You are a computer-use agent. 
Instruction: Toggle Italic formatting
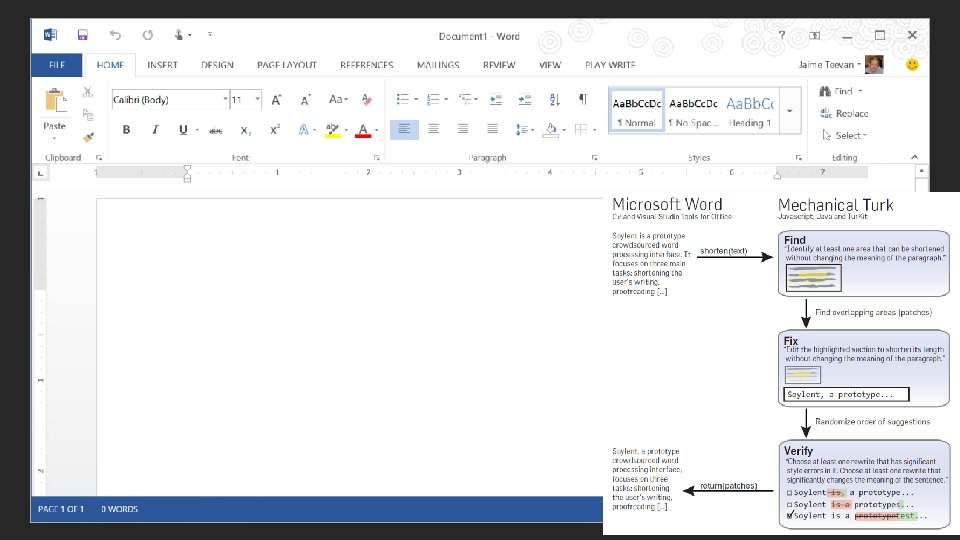155,130
